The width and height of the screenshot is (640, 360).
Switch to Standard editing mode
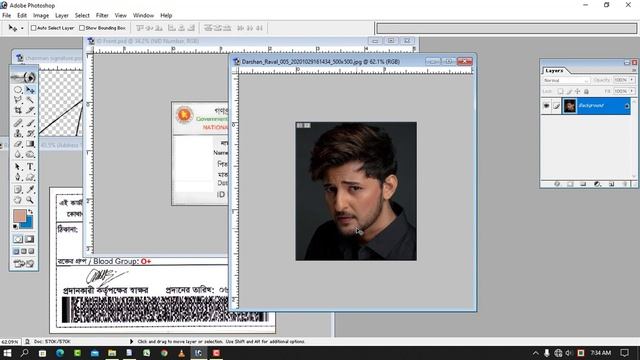(18, 239)
